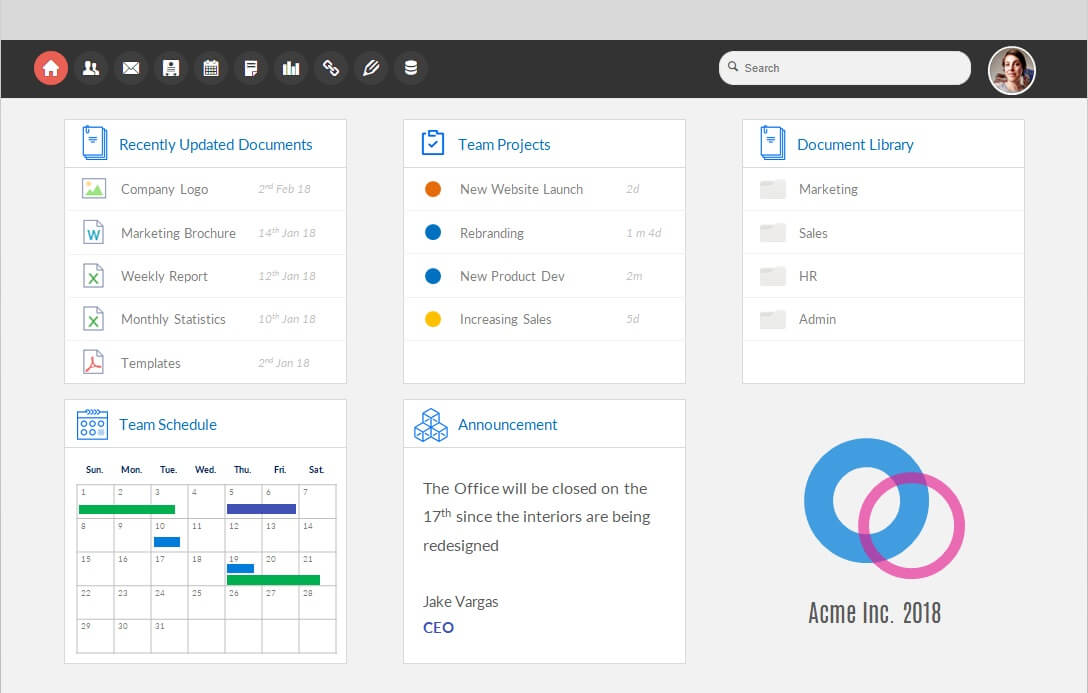Select the green event bar spanning days 19-21
Screen dimensions: 1088x693
click(x=273, y=579)
